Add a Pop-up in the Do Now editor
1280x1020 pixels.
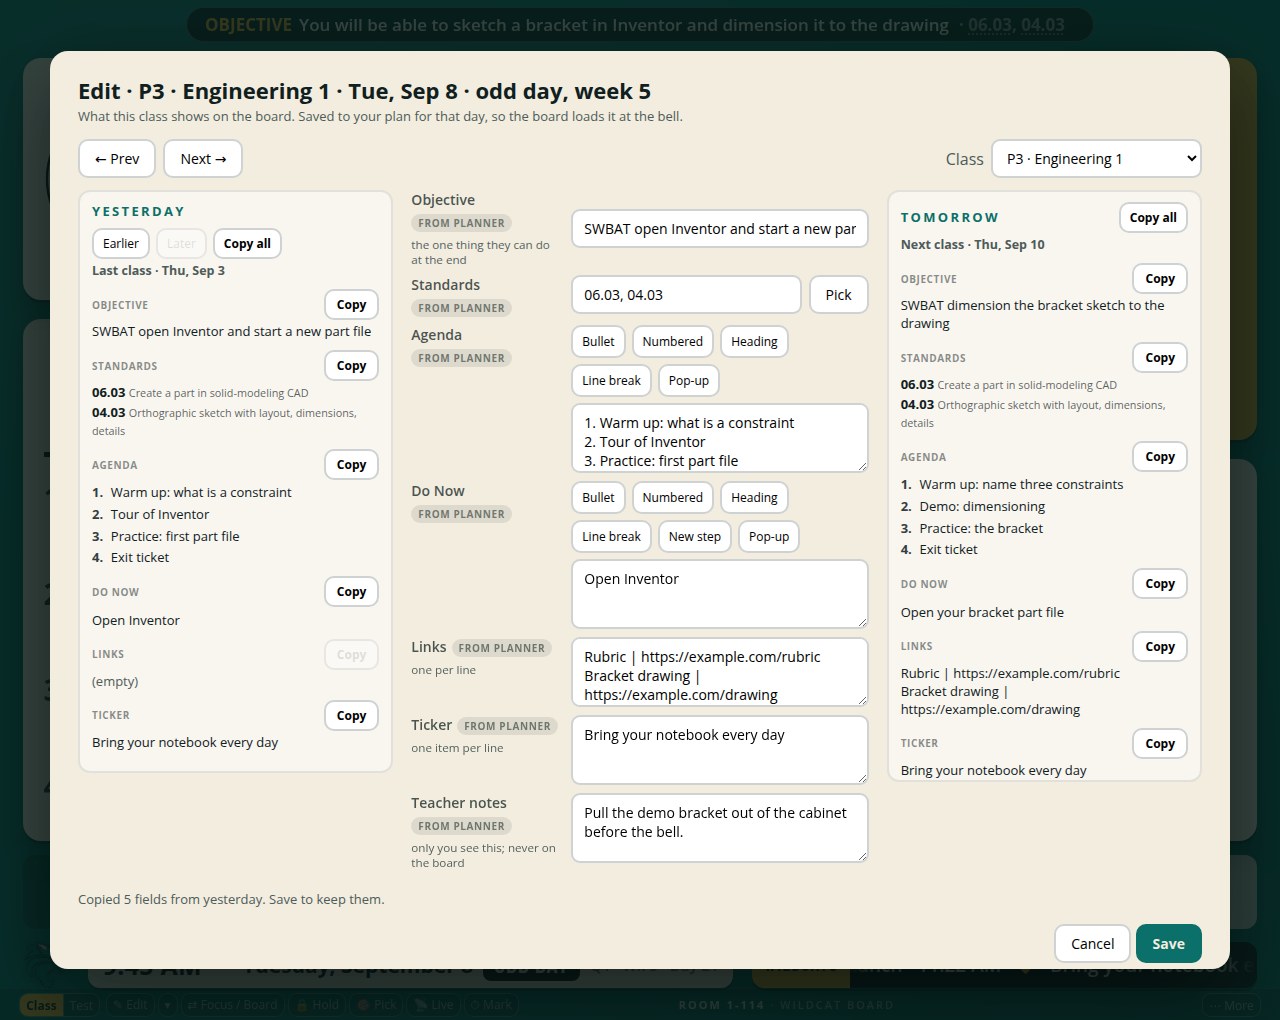[769, 537]
